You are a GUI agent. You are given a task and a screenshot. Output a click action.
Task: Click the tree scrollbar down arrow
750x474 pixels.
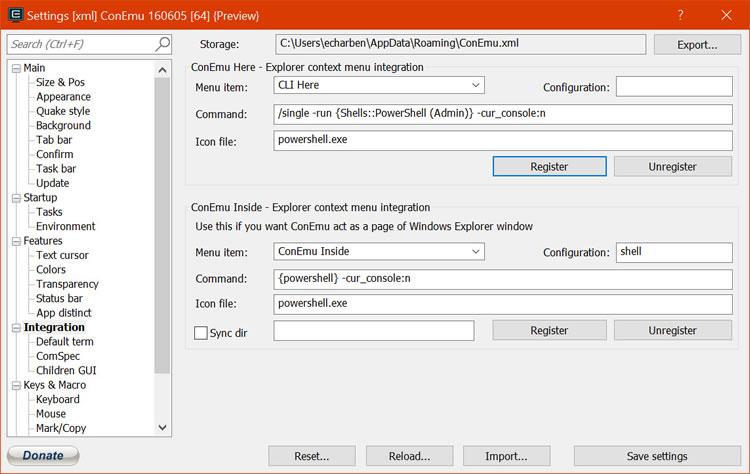163,427
